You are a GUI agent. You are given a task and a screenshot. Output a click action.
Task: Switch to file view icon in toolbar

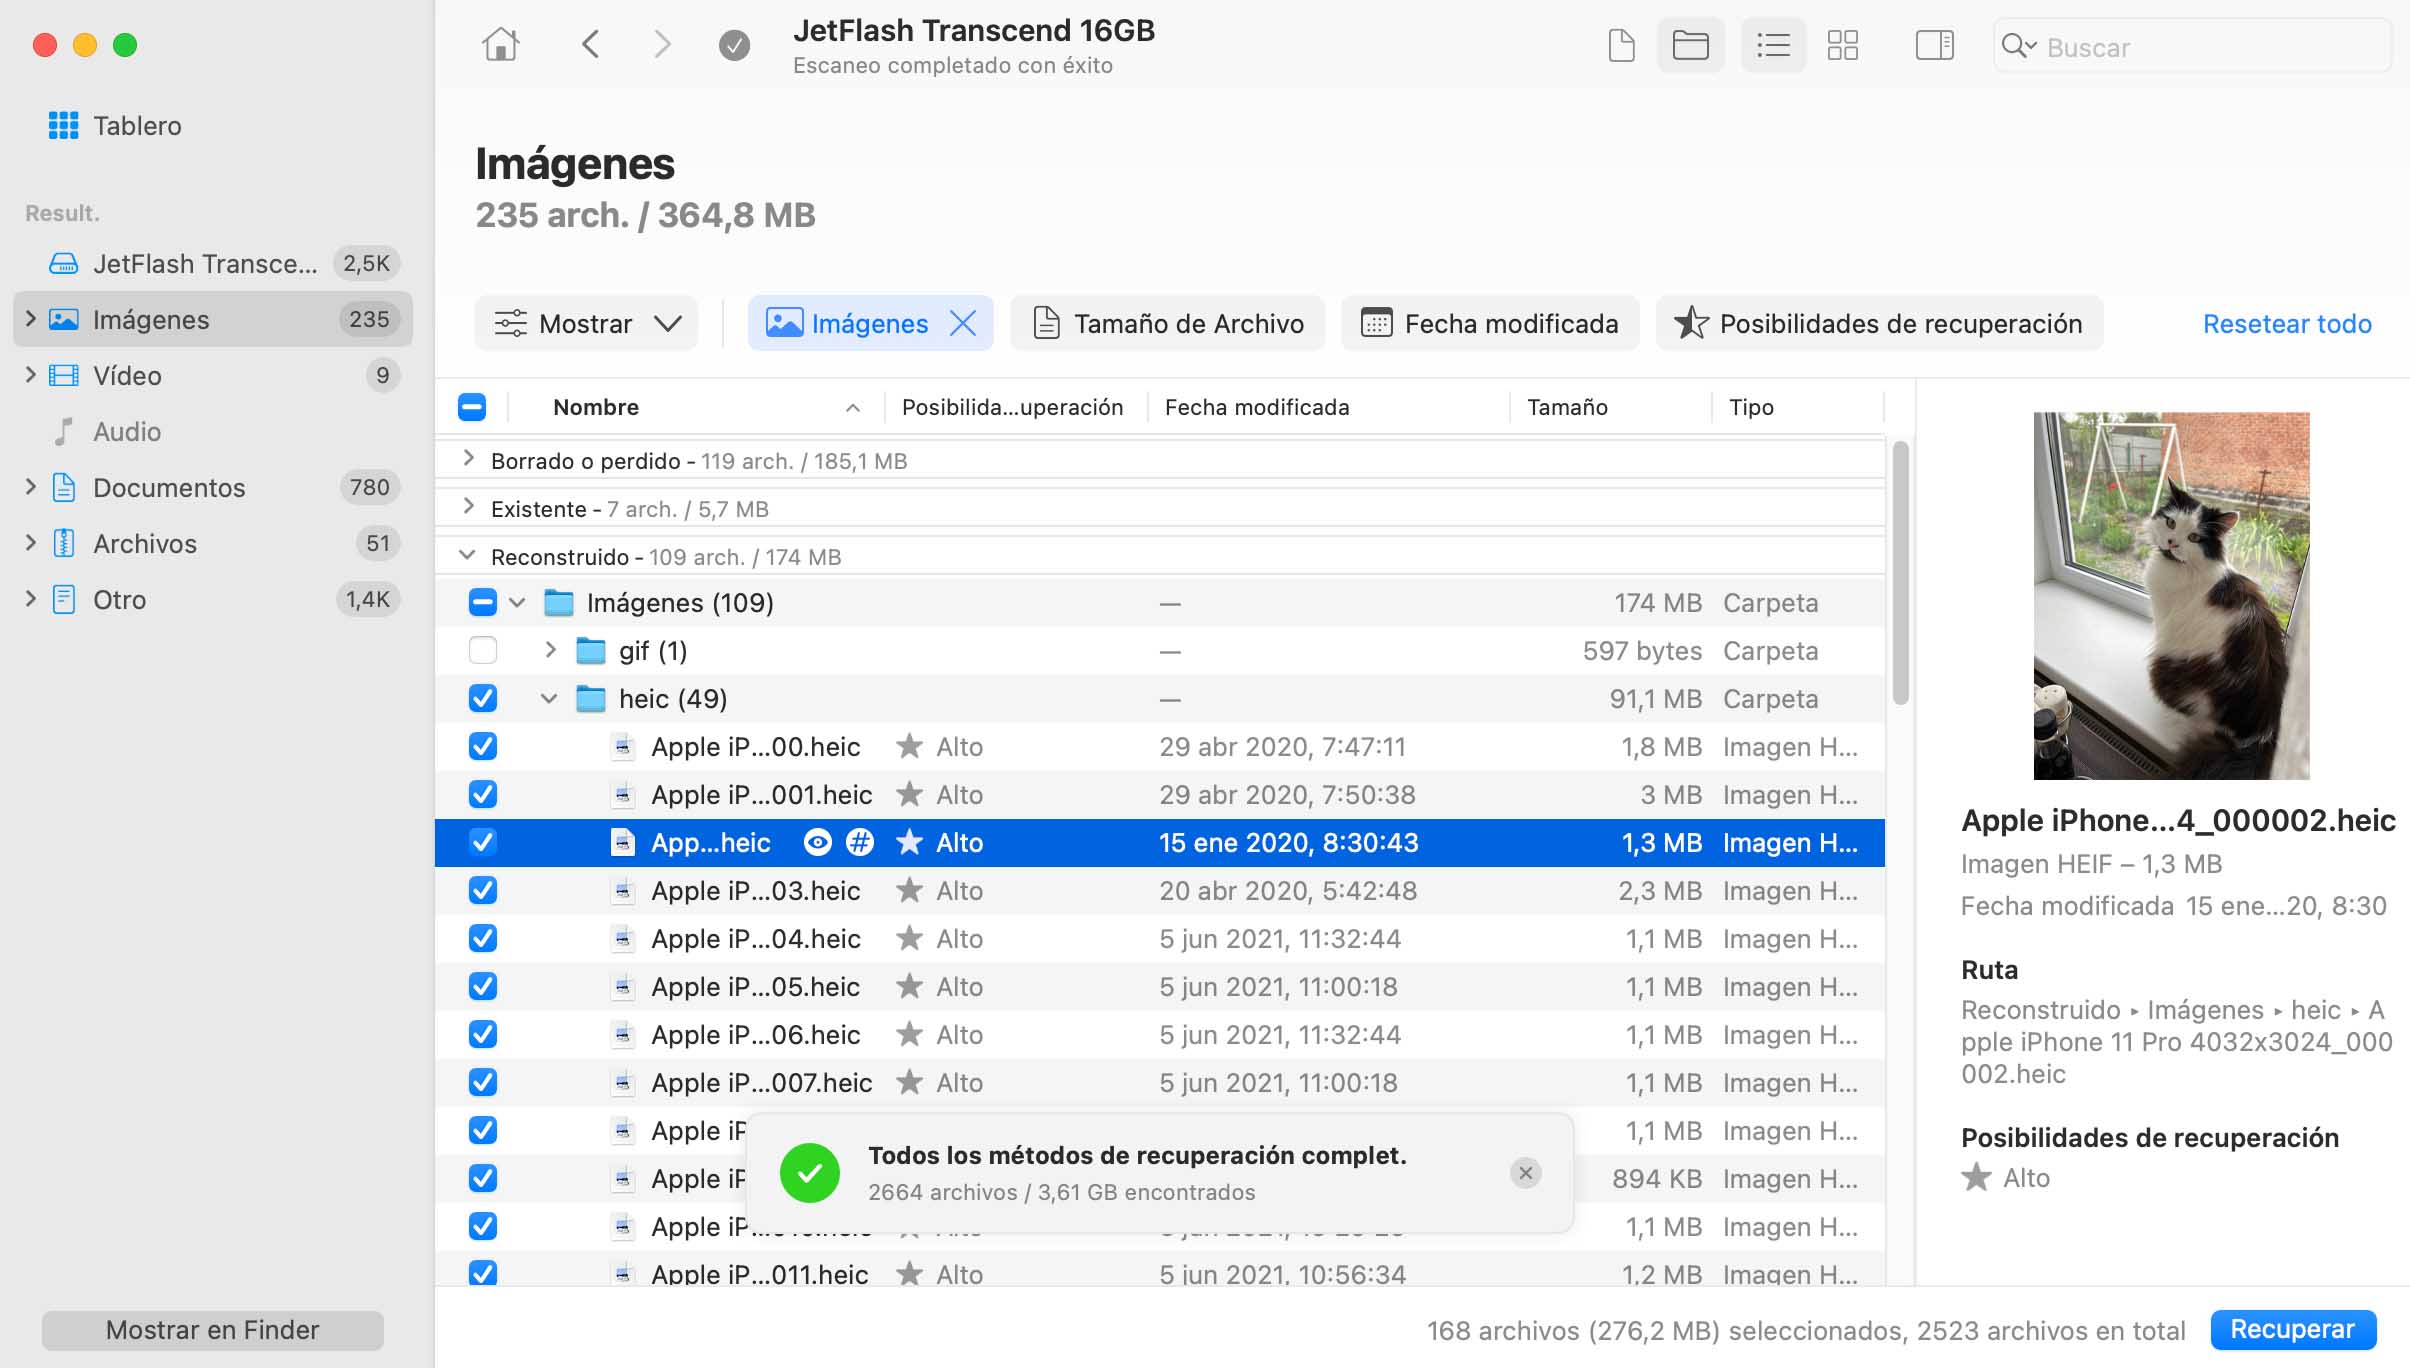pyautogui.click(x=1621, y=45)
